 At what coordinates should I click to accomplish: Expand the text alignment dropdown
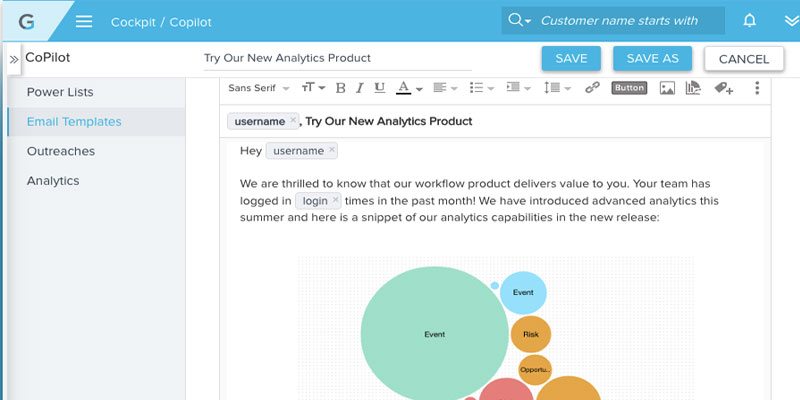445,88
